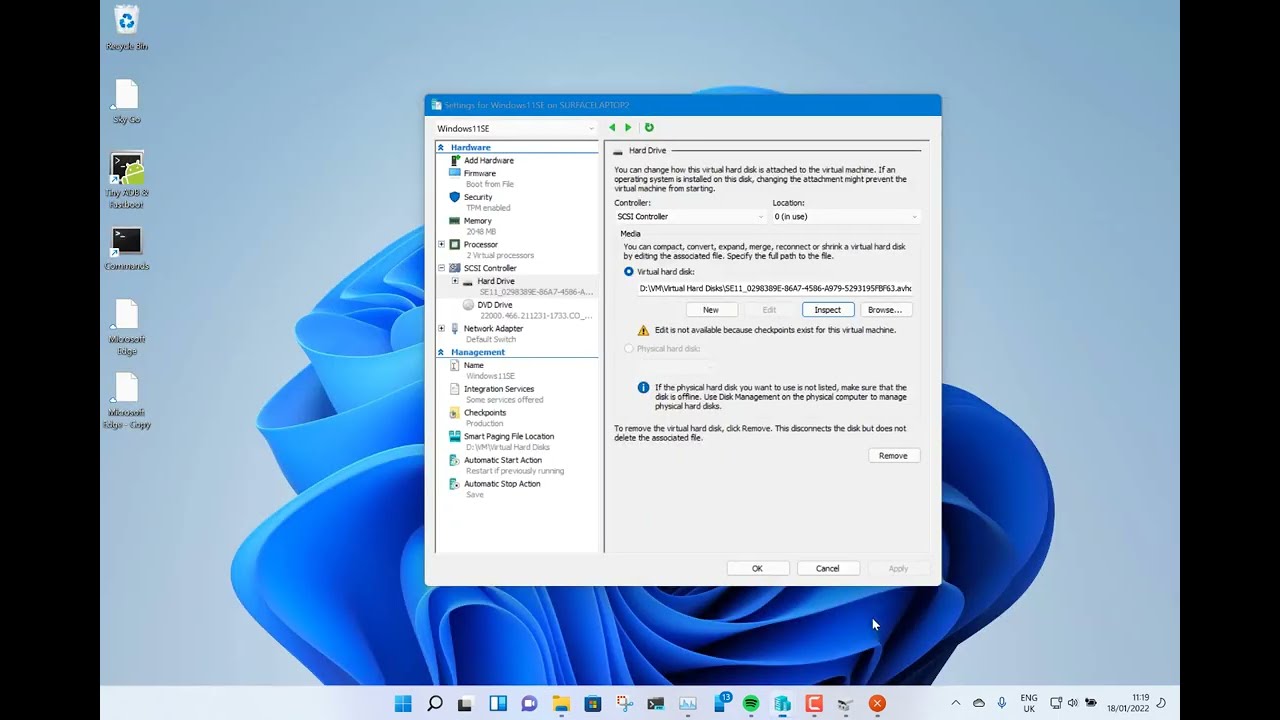The width and height of the screenshot is (1280, 720).
Task: Open Integration Services settings
Action: pyautogui.click(x=499, y=389)
